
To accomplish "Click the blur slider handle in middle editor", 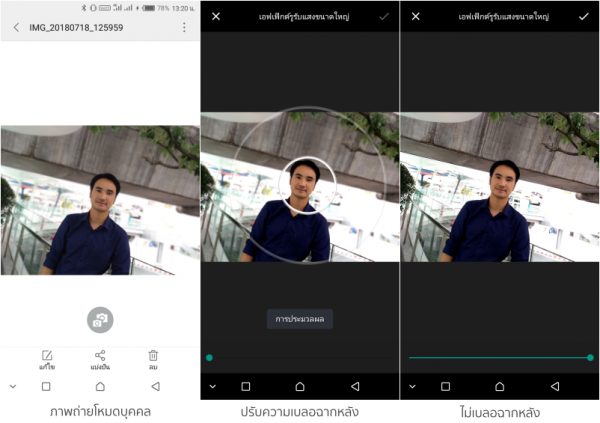I will [209, 357].
